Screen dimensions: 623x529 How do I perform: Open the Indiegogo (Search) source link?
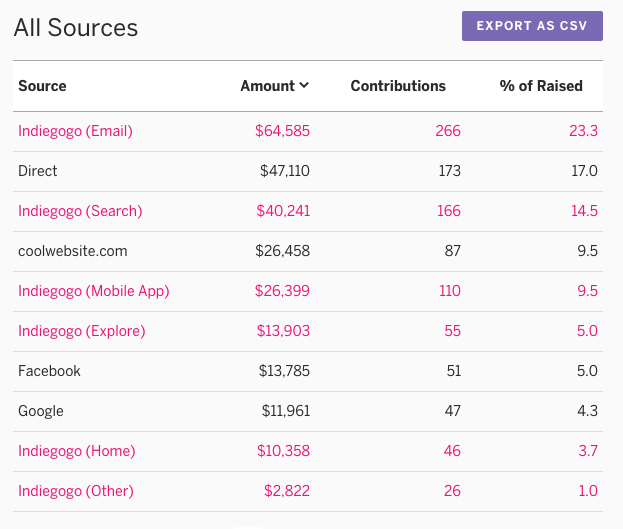click(80, 211)
